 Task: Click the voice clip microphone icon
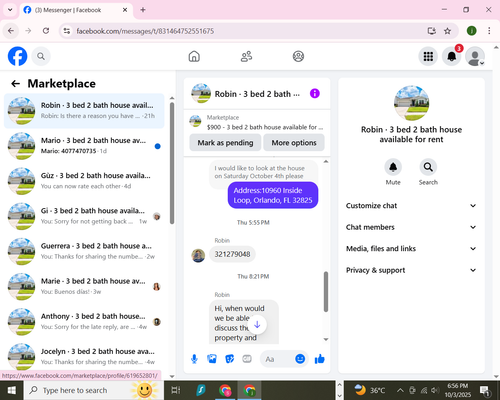194,359
